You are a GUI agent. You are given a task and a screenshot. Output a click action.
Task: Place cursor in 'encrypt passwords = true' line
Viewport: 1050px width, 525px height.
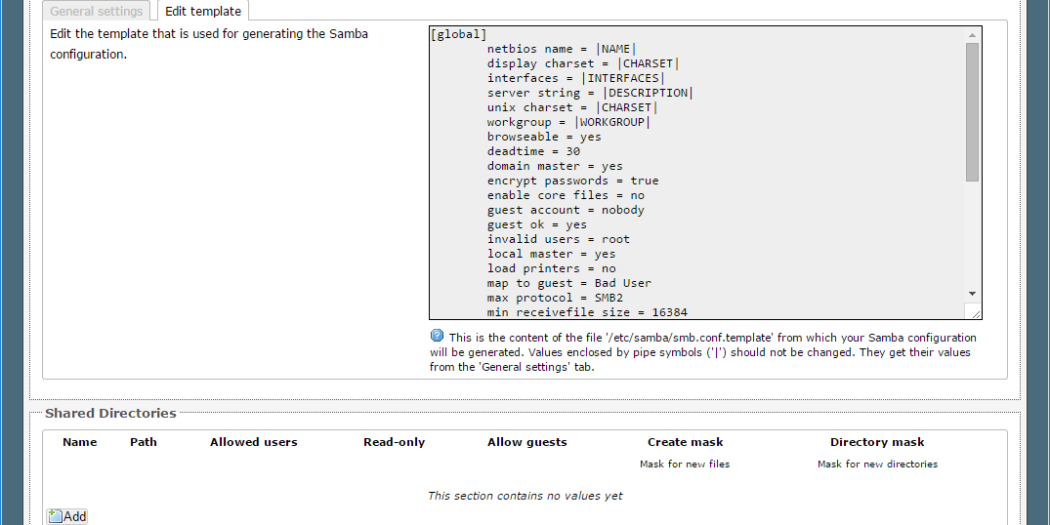pyautogui.click(x=572, y=181)
